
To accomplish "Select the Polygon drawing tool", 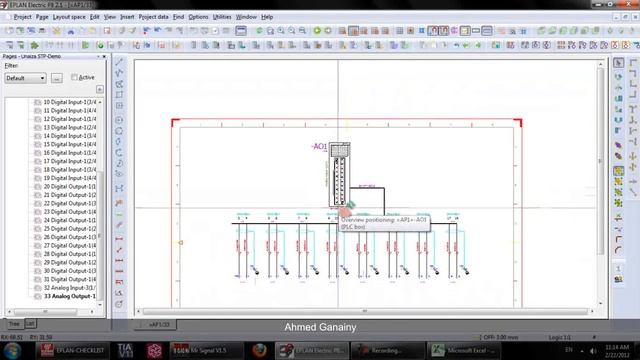I will click(x=119, y=84).
